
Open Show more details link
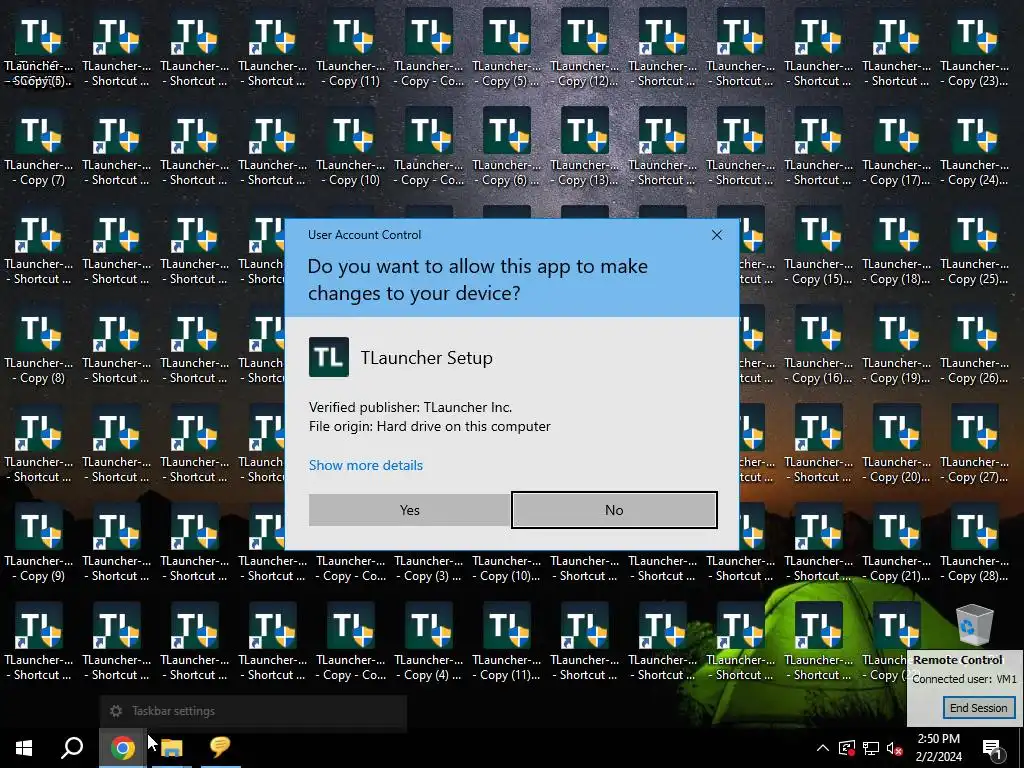pos(366,465)
